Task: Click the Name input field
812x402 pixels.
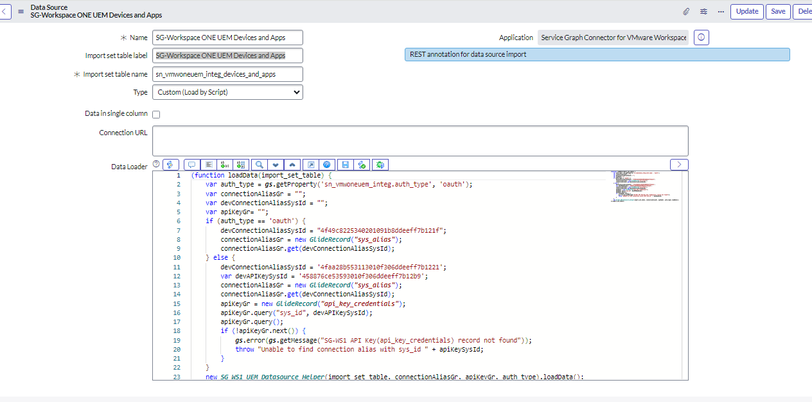Action: [x=227, y=37]
